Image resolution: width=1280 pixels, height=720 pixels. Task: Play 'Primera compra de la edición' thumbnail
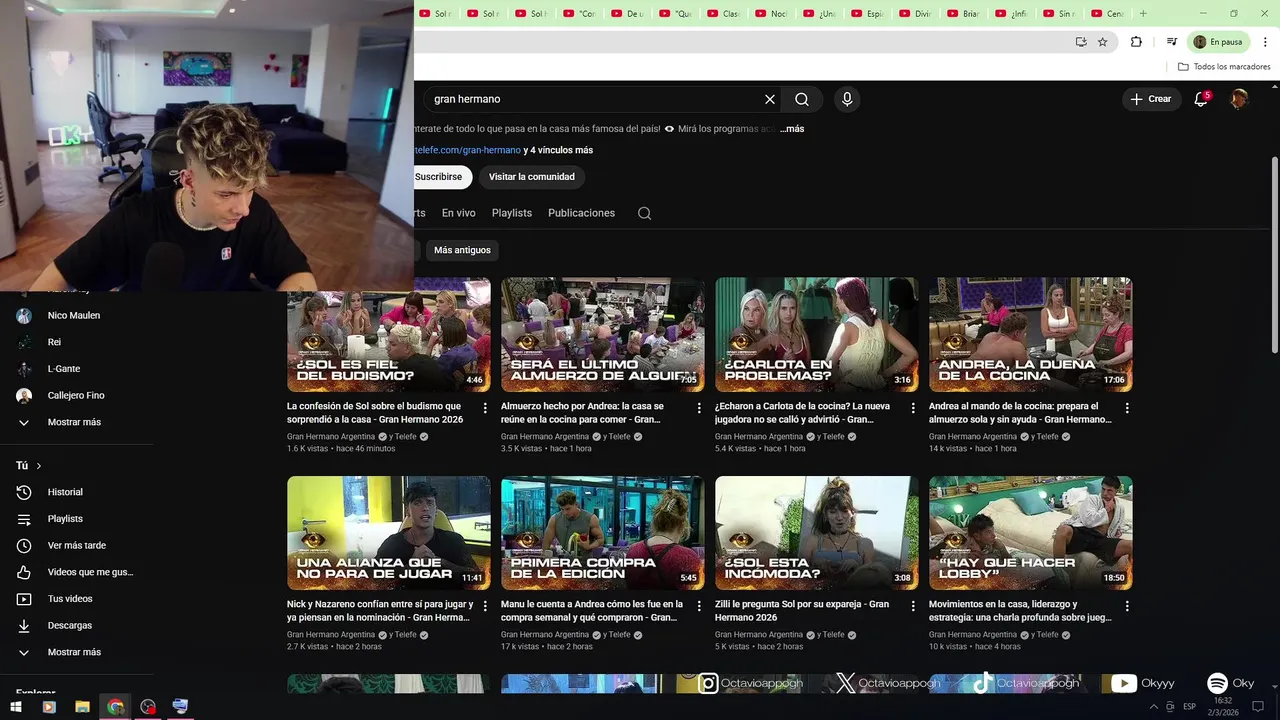point(602,533)
